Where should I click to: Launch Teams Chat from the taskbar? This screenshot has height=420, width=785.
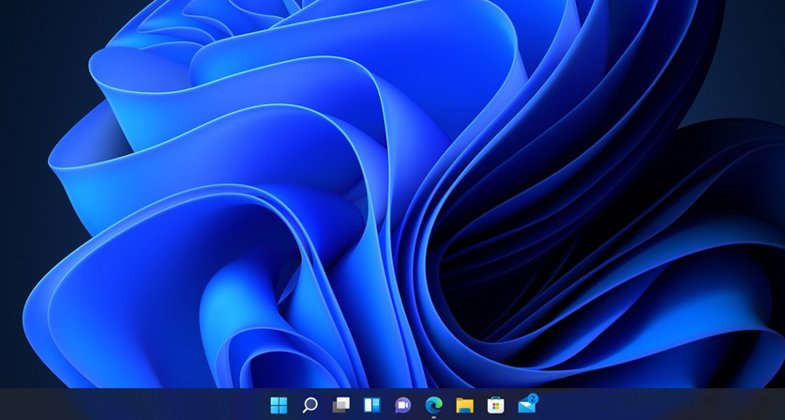(x=403, y=405)
